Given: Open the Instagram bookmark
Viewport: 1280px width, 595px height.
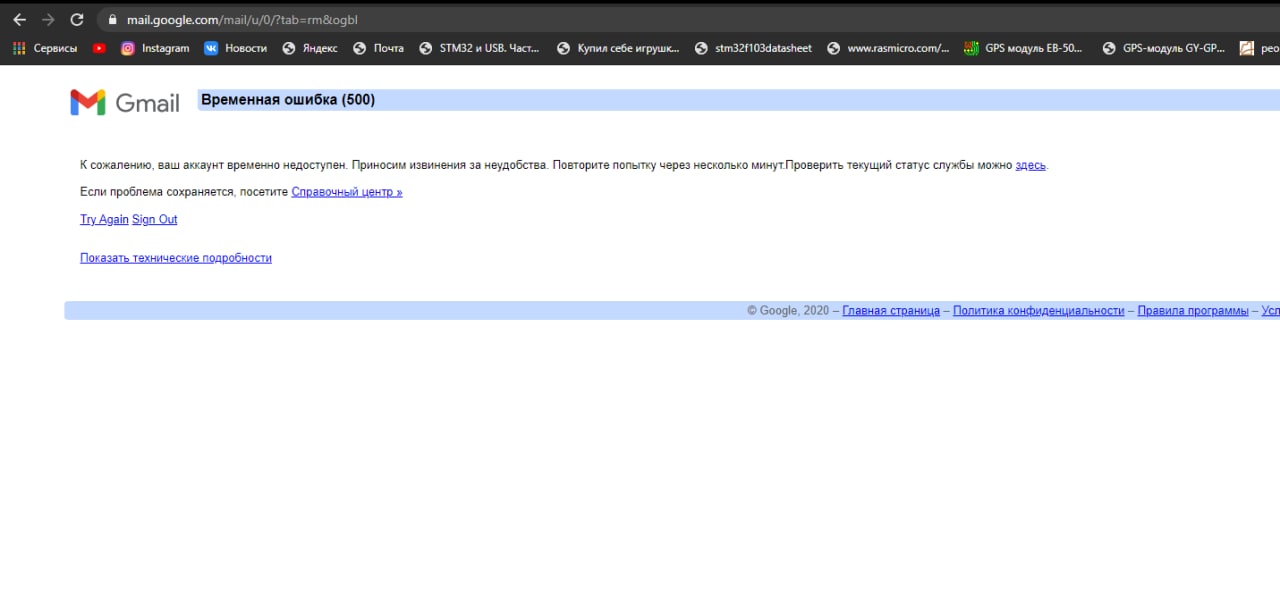Looking at the screenshot, I should click(x=155, y=48).
